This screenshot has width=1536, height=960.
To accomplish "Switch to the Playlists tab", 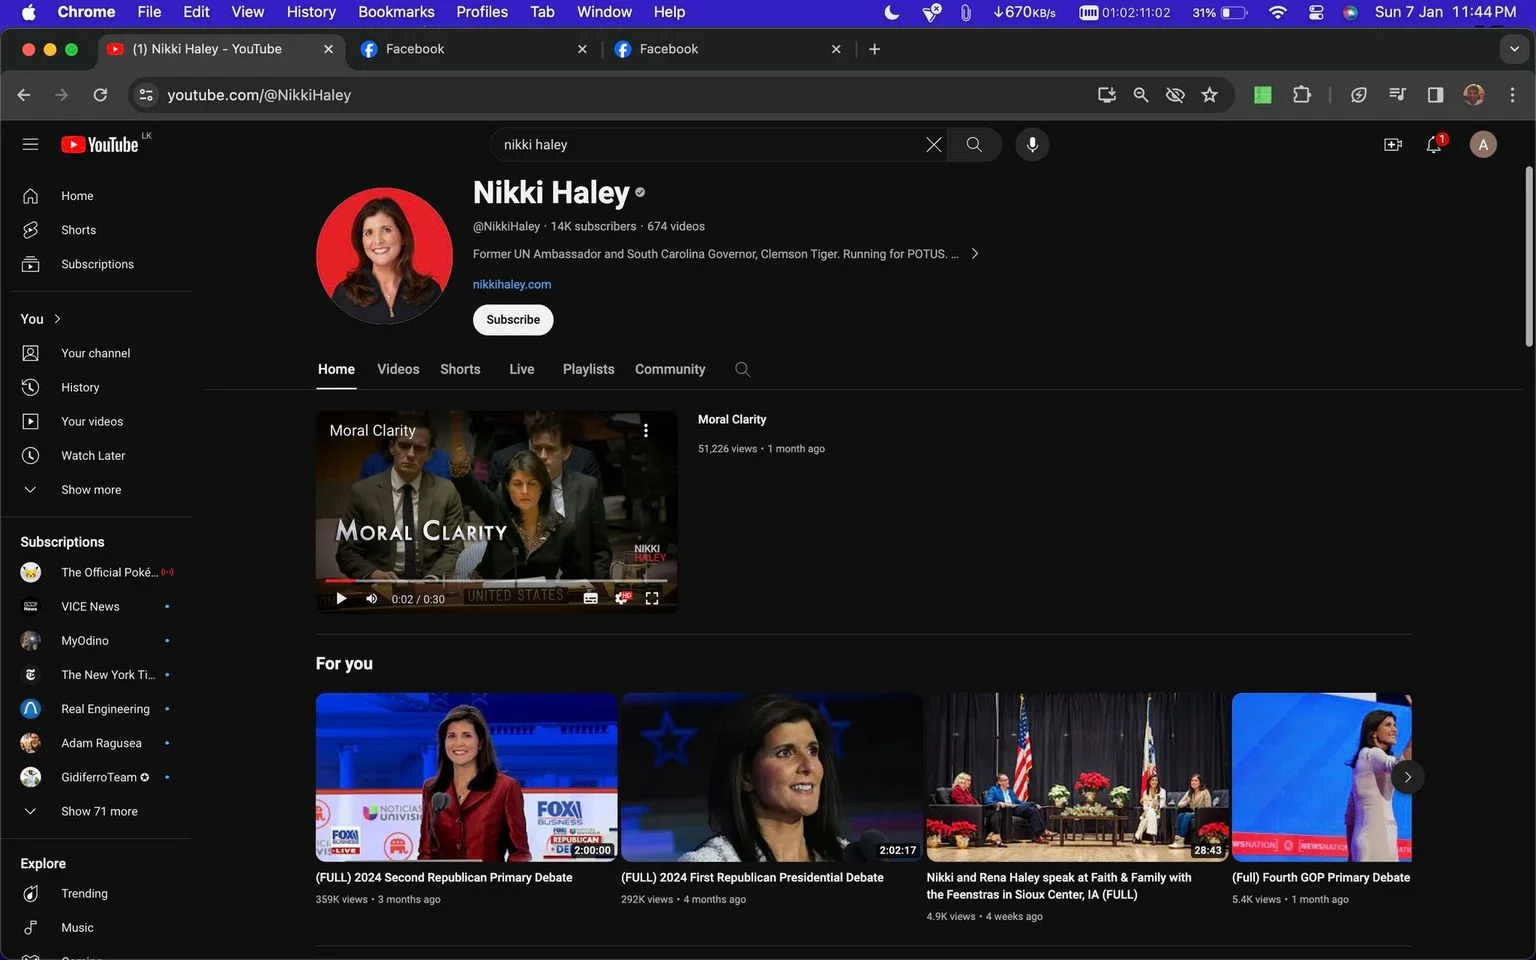I will [588, 369].
